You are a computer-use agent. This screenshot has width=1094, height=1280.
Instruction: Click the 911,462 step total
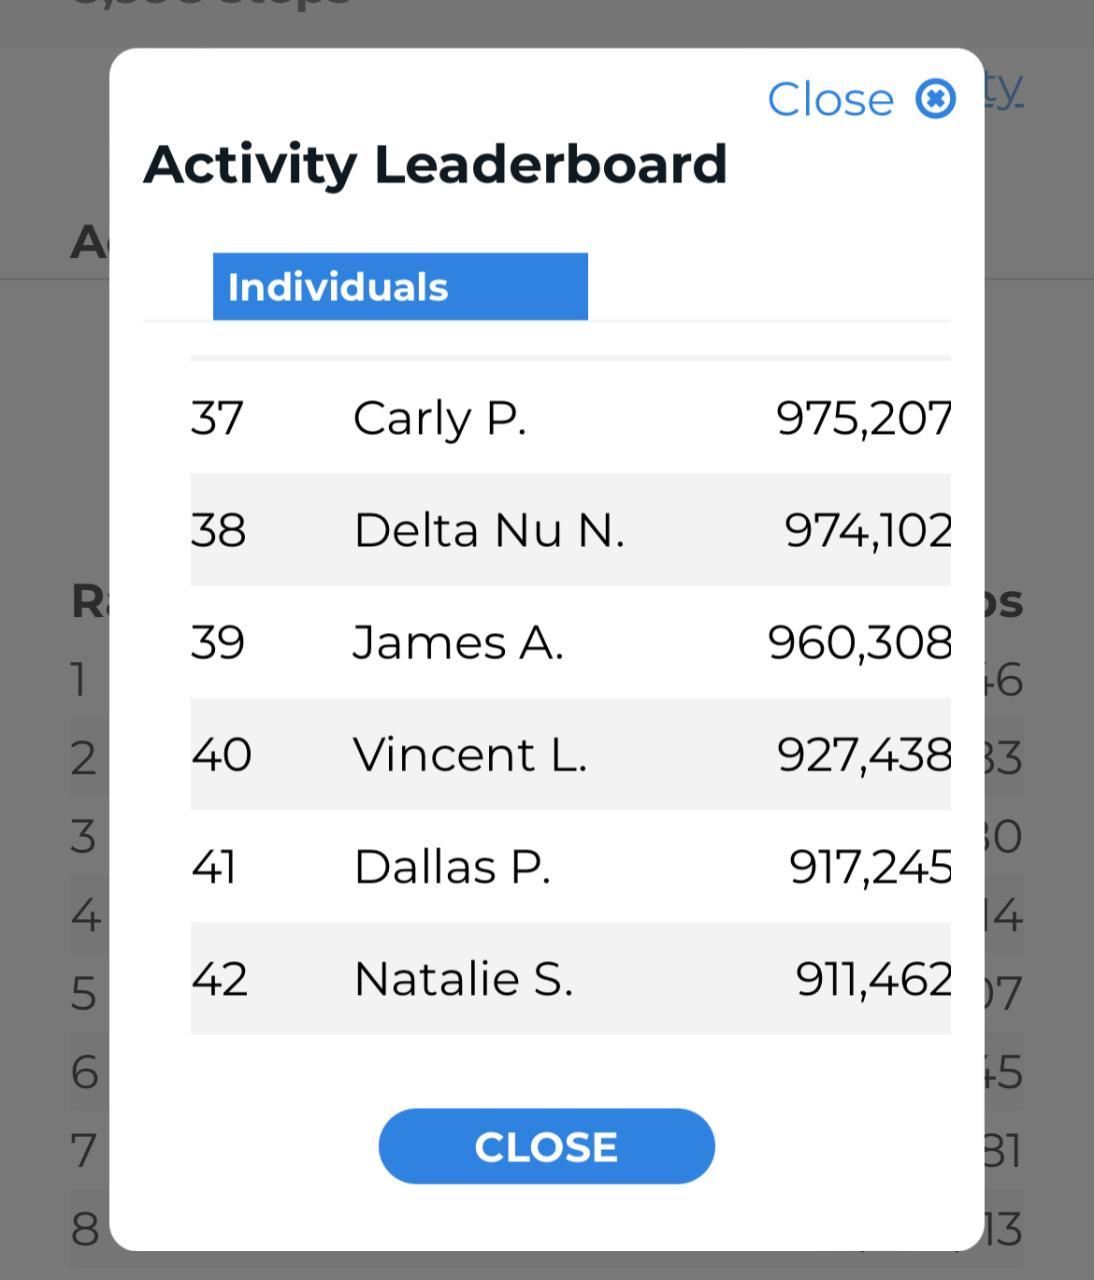(873, 979)
